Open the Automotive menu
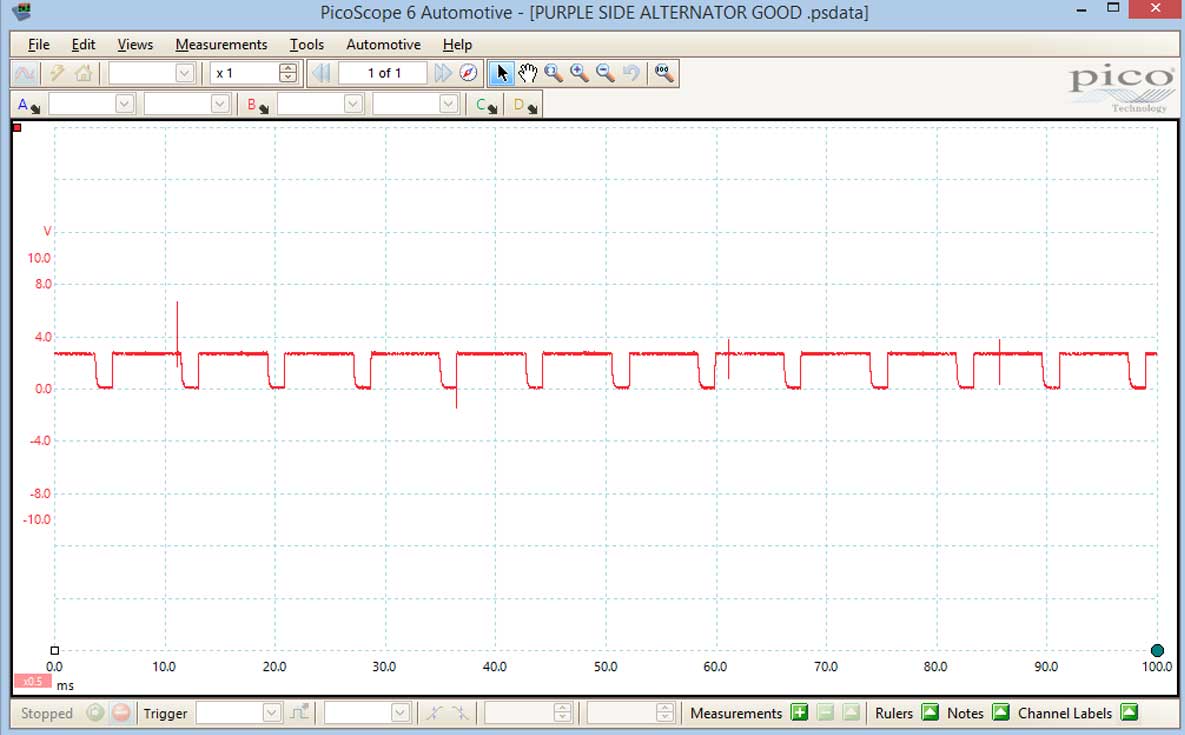 click(383, 45)
